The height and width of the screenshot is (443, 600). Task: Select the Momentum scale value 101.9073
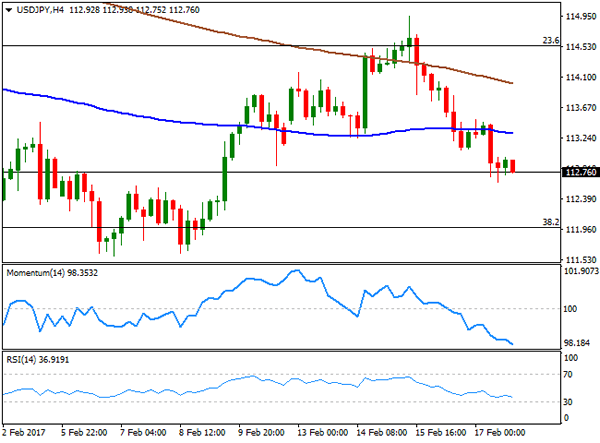click(x=581, y=271)
